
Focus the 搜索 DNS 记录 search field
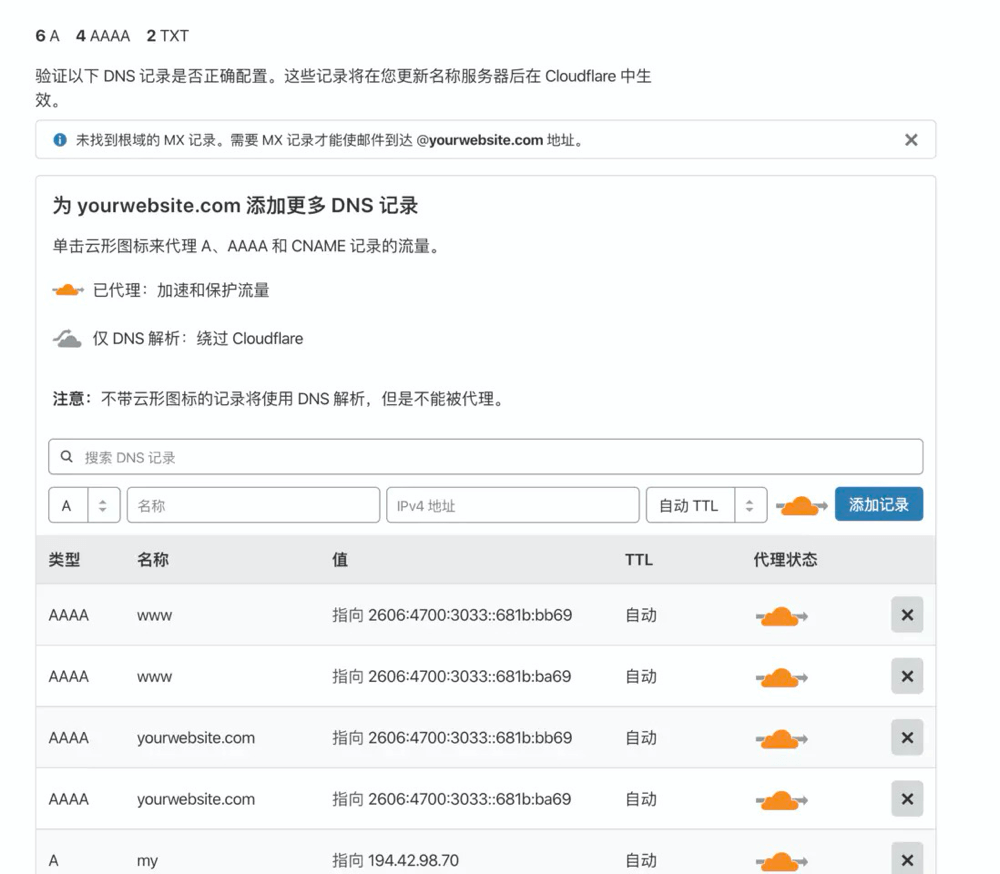click(x=485, y=457)
